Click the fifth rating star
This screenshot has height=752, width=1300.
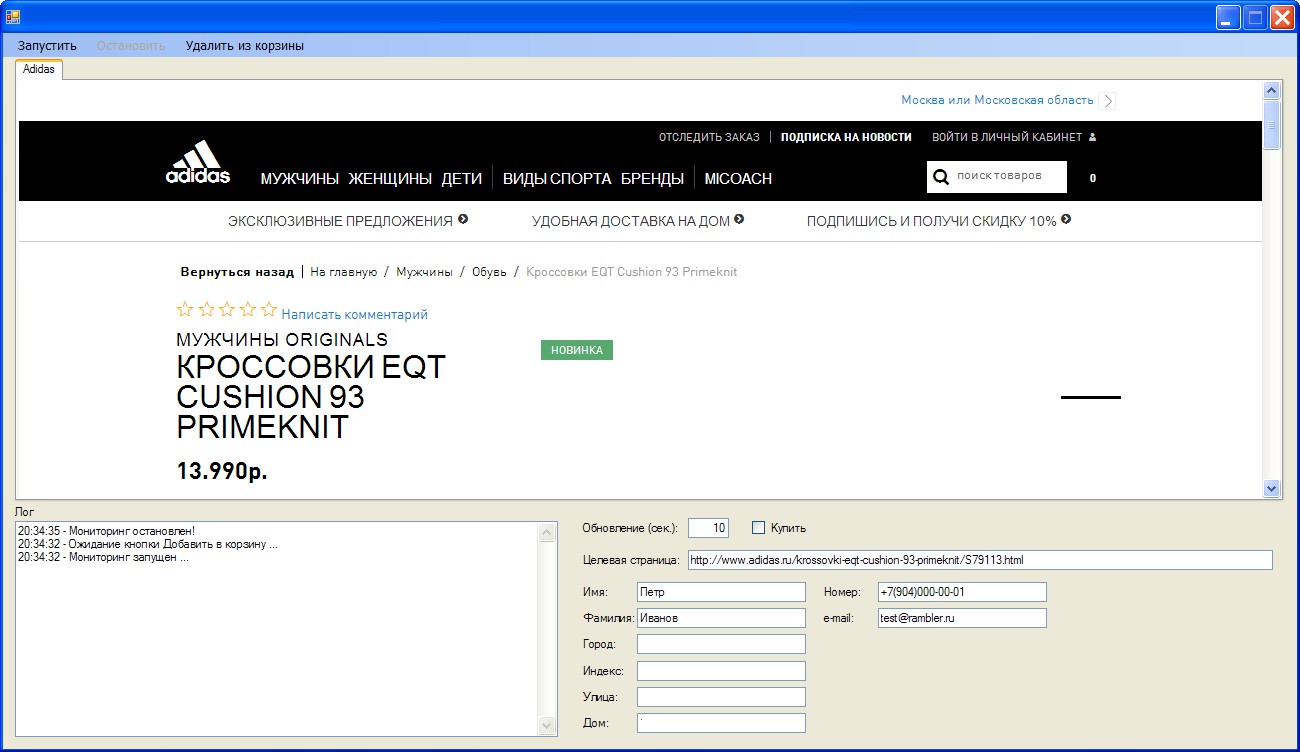[x=268, y=309]
